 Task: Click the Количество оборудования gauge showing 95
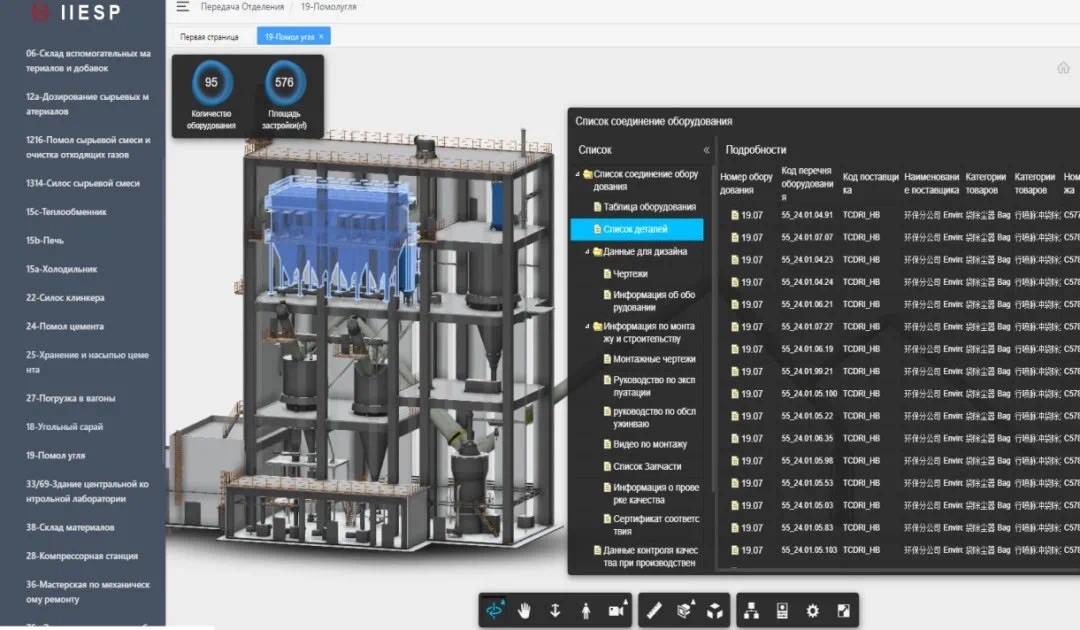click(x=211, y=83)
